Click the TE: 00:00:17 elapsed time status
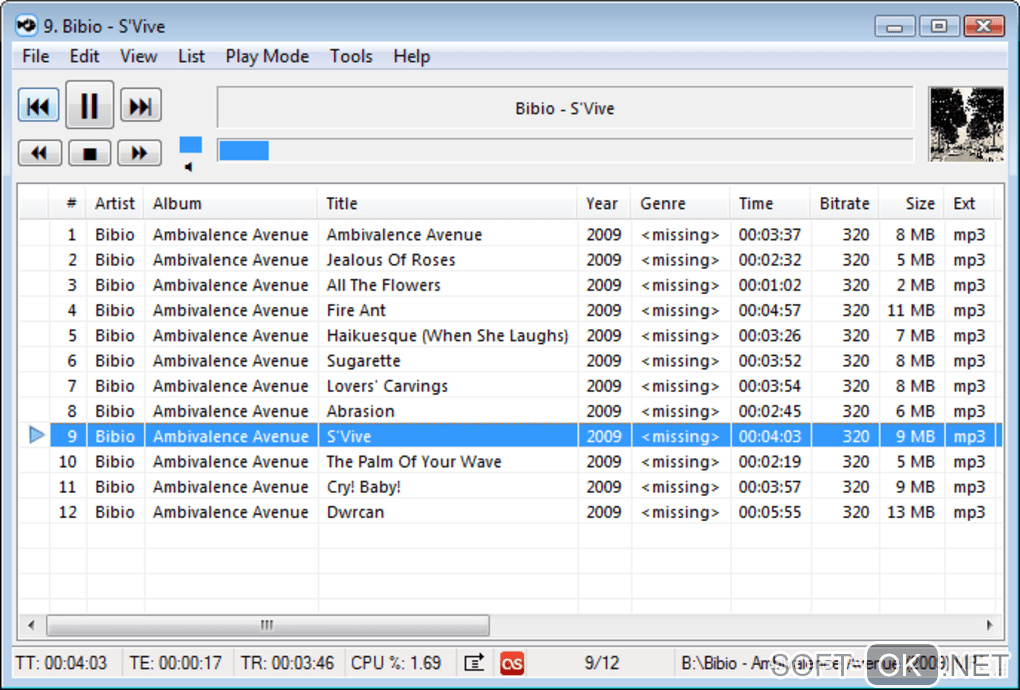1020x690 pixels. coord(176,663)
